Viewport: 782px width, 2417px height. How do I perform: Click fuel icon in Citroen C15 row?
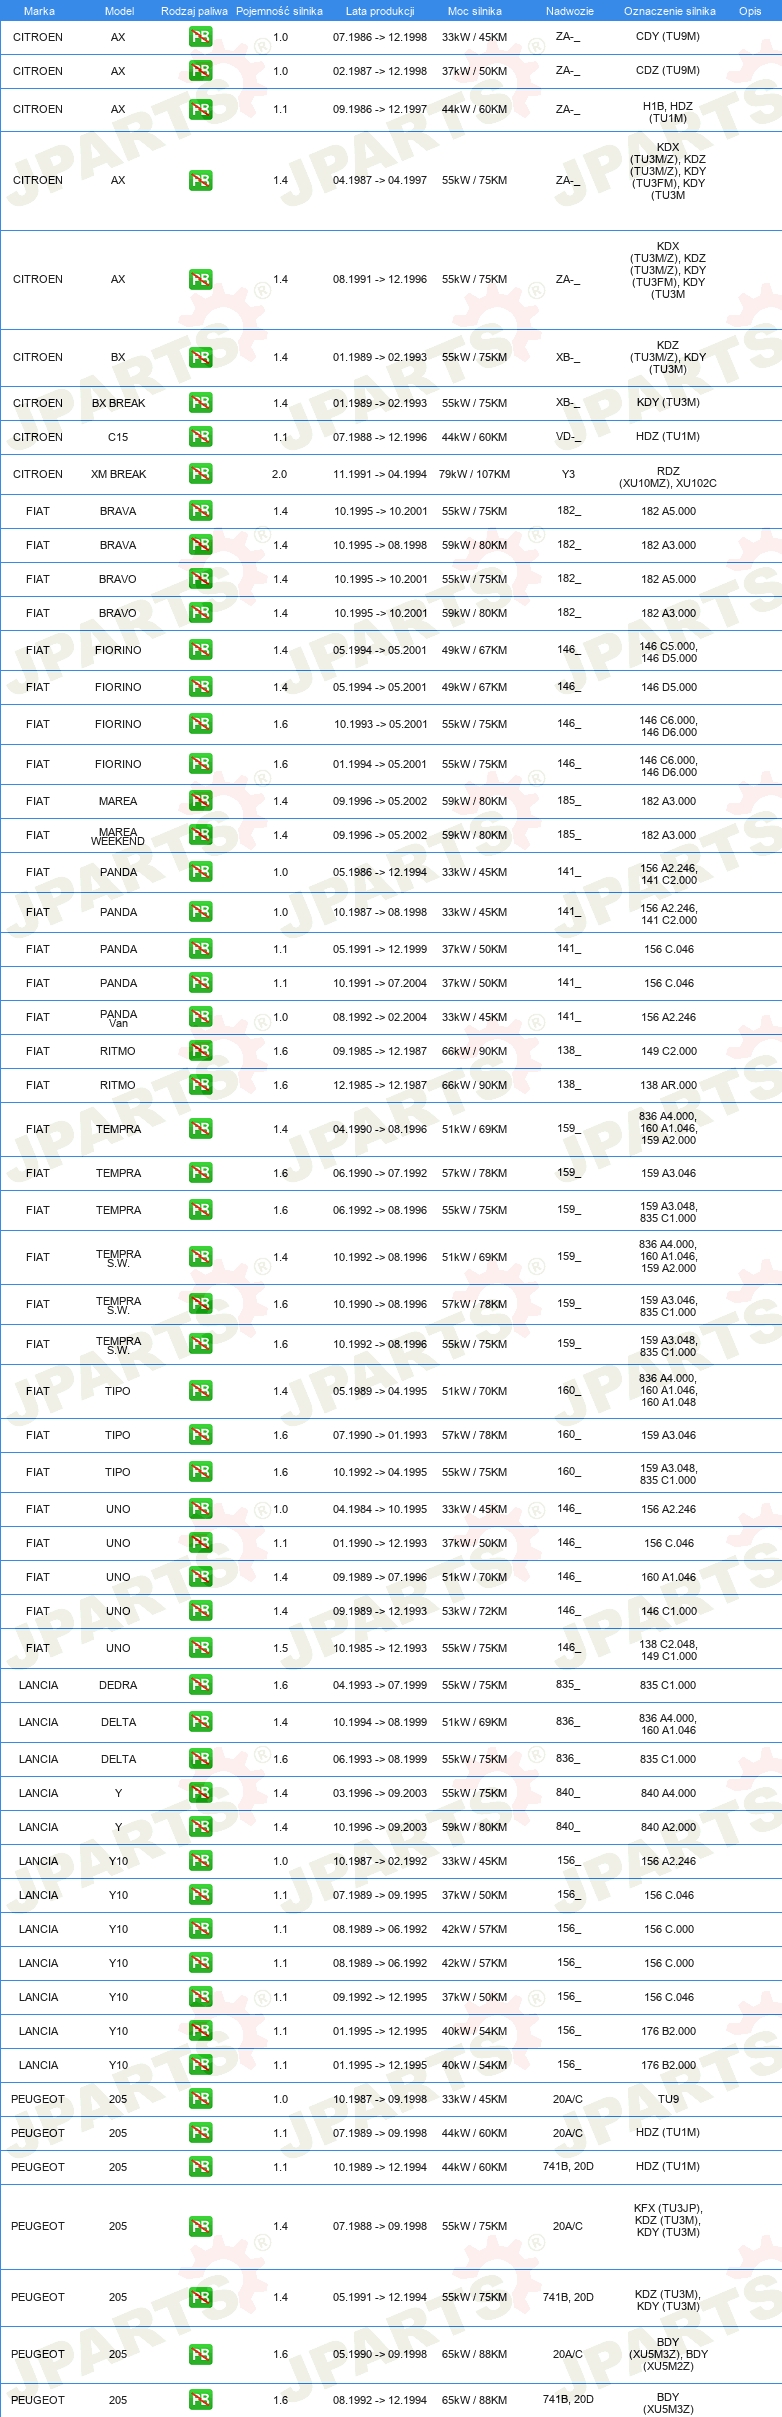click(200, 437)
